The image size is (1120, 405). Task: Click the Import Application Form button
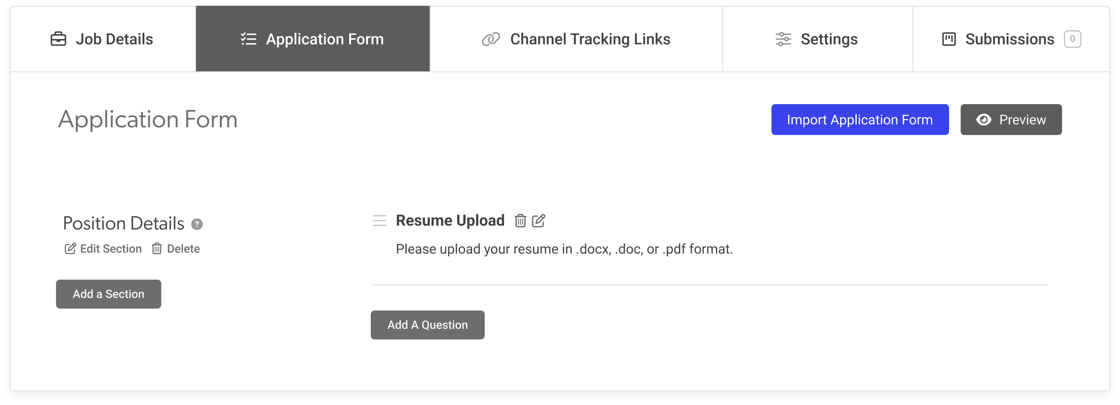pyautogui.click(x=860, y=120)
